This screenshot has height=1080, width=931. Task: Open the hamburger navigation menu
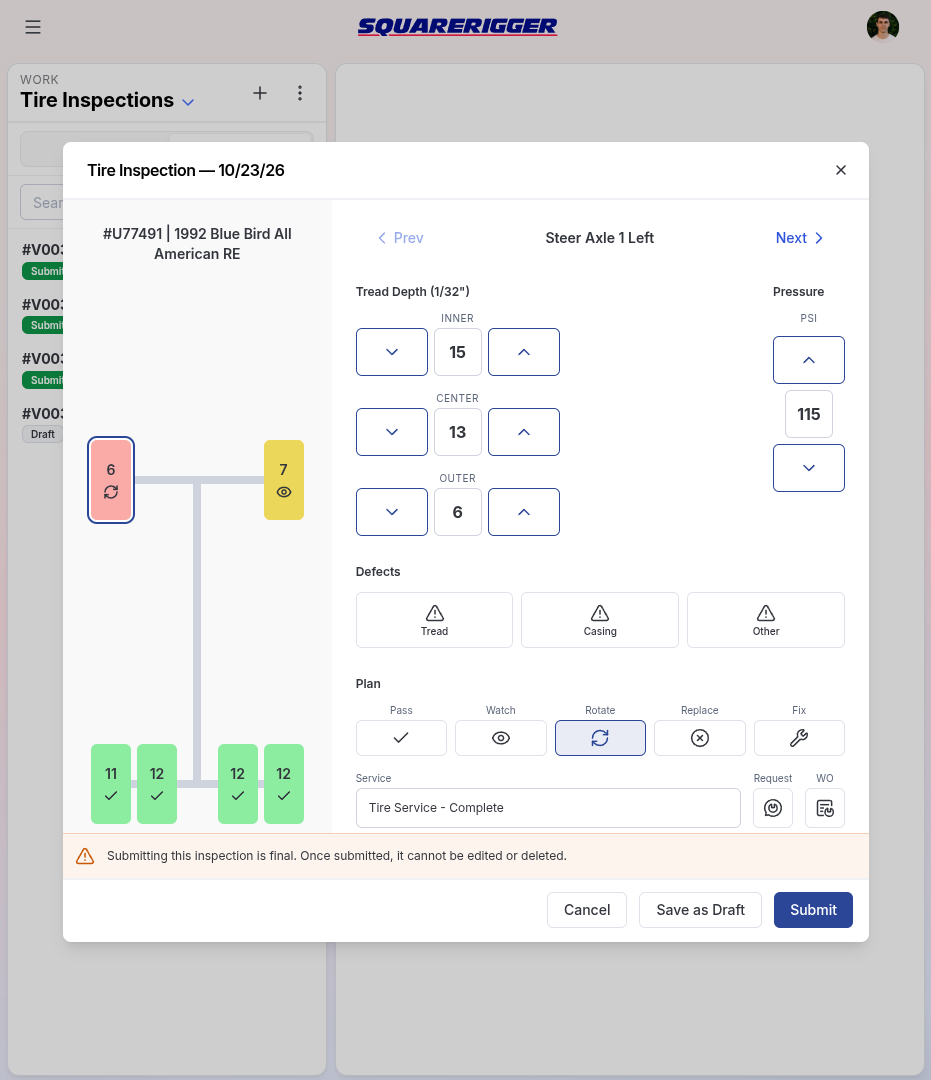[x=33, y=27]
